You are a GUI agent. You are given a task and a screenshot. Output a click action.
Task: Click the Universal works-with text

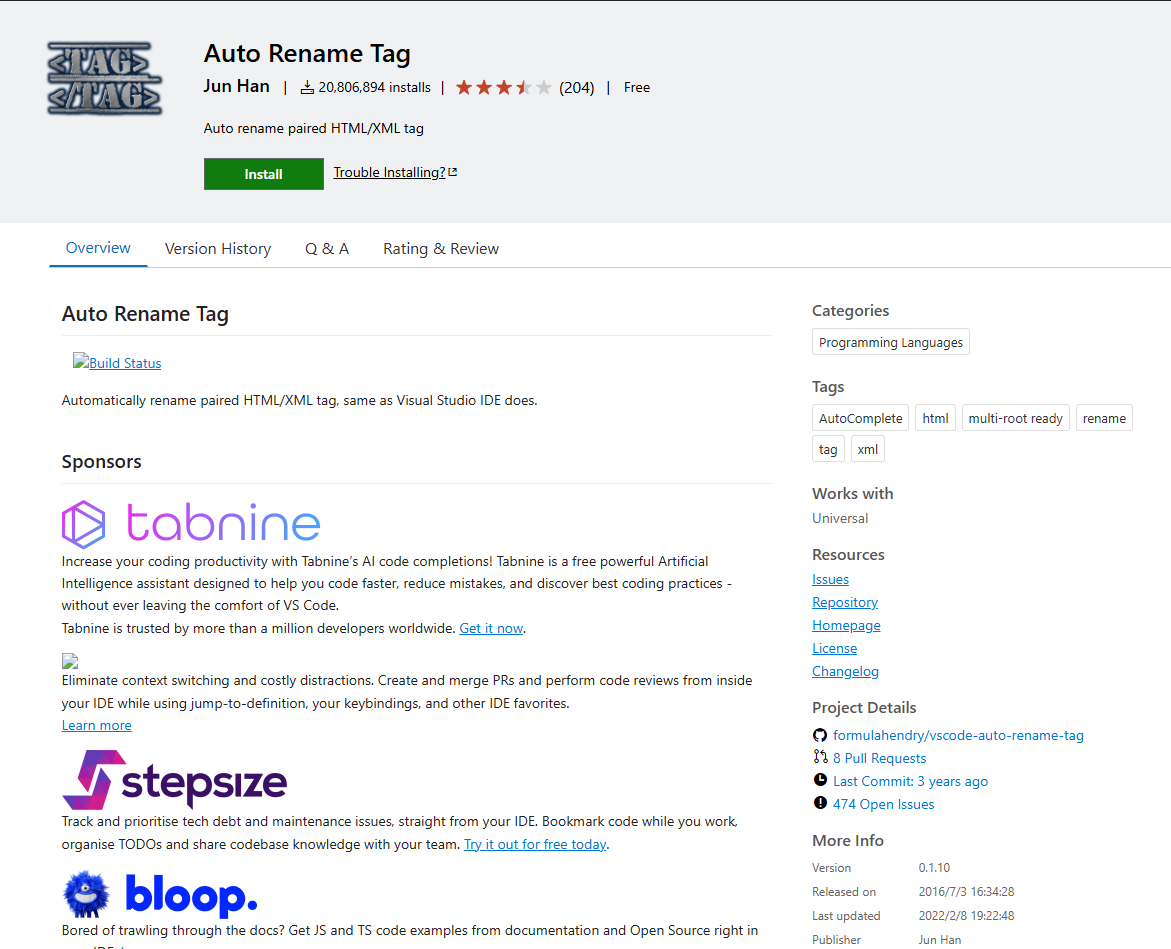(840, 518)
